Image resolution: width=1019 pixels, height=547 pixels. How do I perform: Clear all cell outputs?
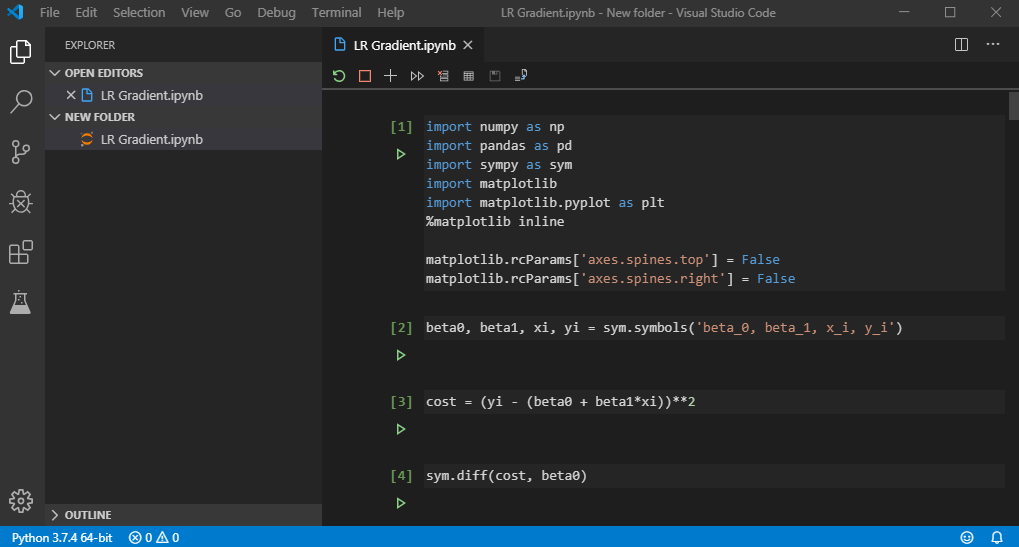[x=443, y=76]
